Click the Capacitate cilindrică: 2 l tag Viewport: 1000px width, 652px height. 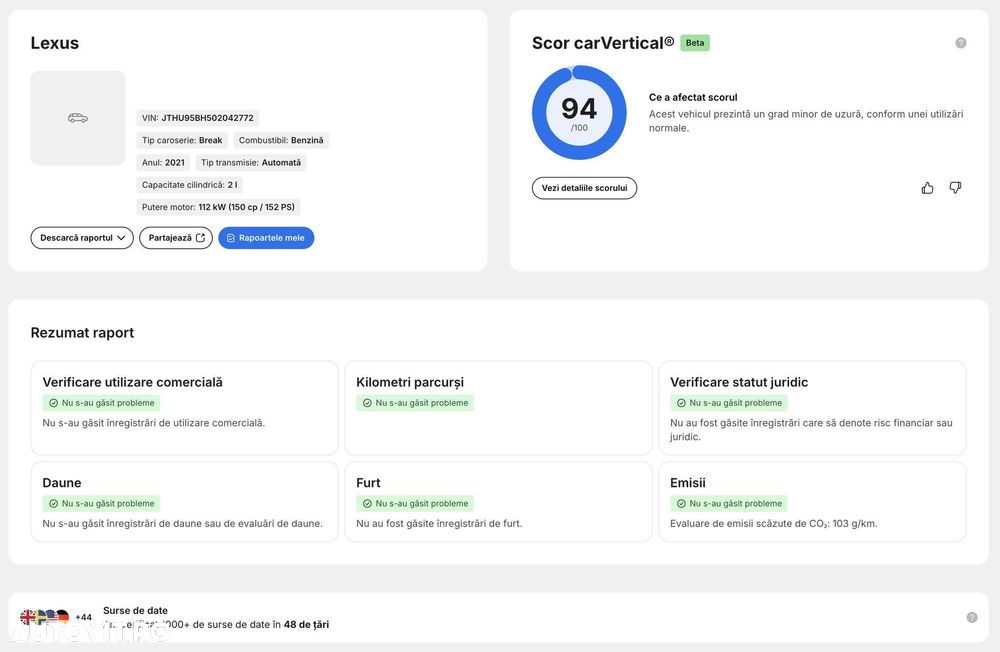[189, 185]
